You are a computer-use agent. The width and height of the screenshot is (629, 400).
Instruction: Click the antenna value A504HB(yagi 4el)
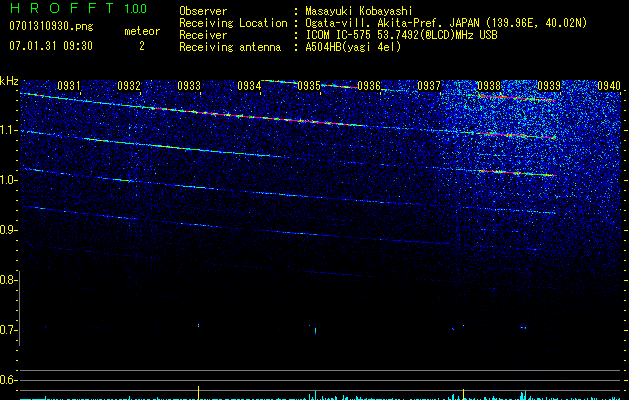[353, 47]
